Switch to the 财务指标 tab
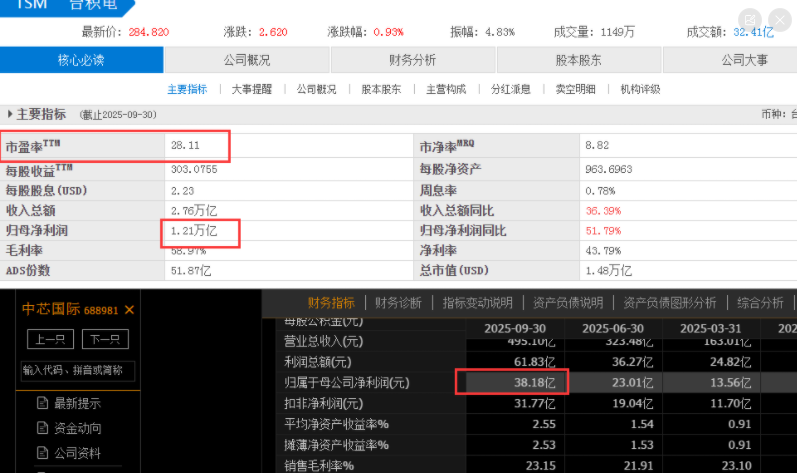 tap(331, 303)
